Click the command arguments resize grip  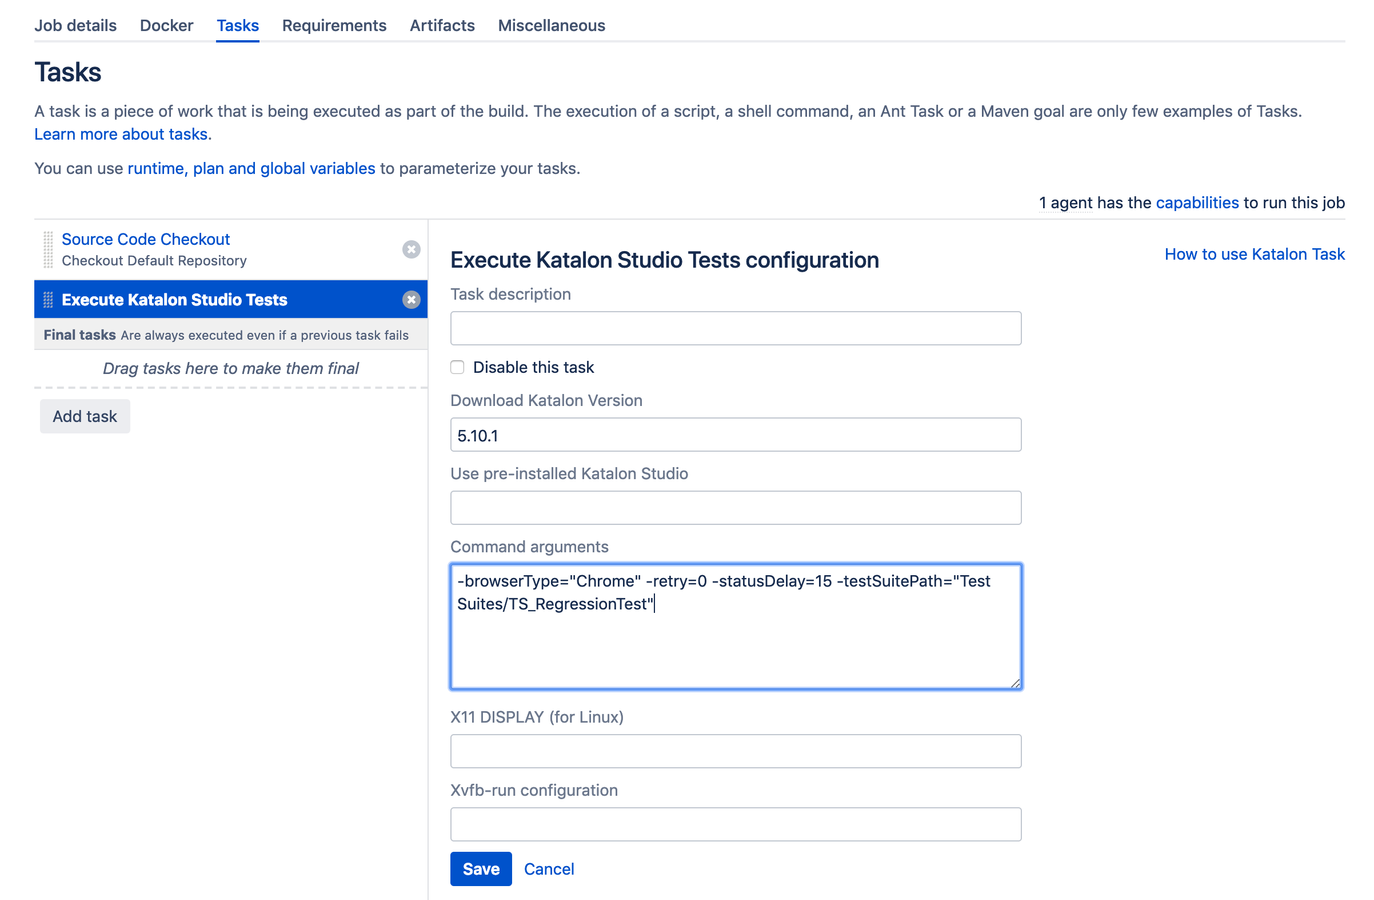pos(1015,683)
